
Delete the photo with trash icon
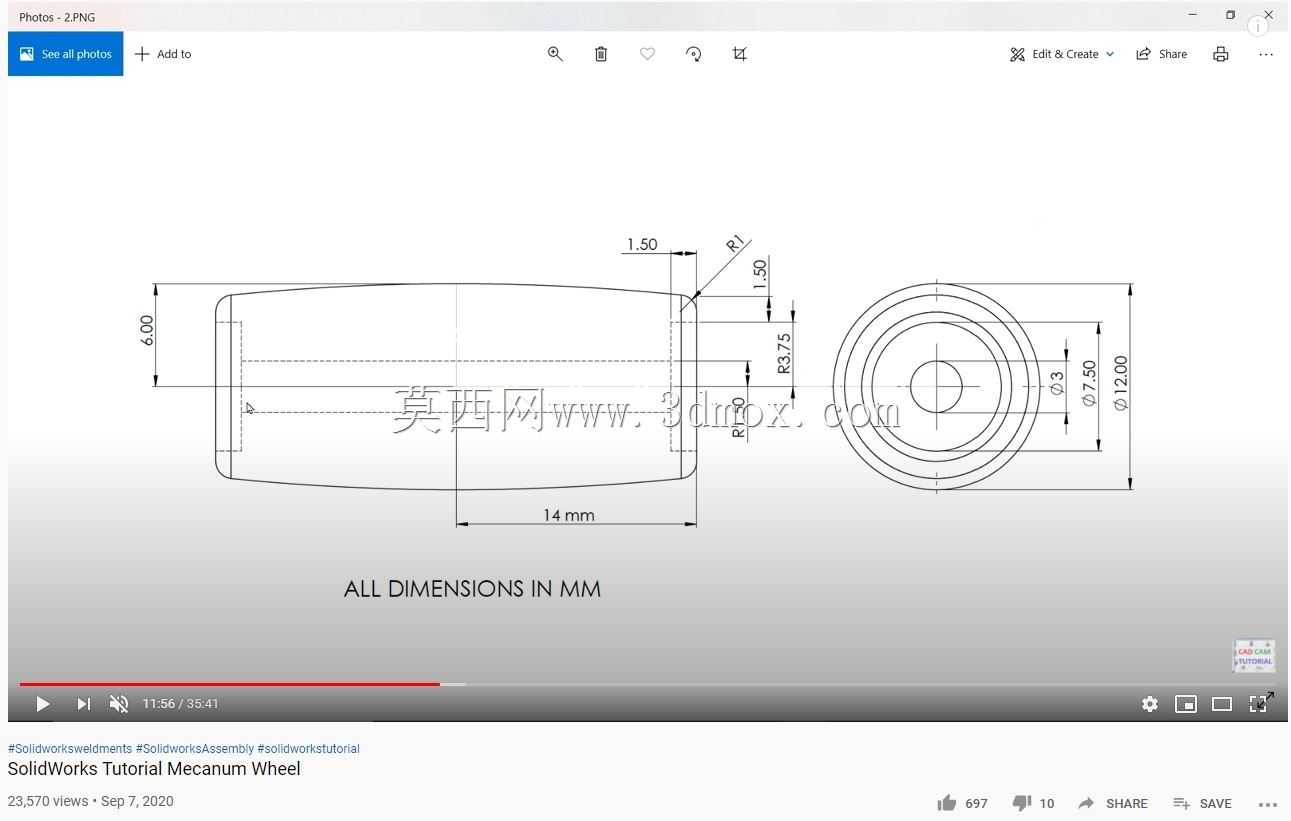click(601, 54)
